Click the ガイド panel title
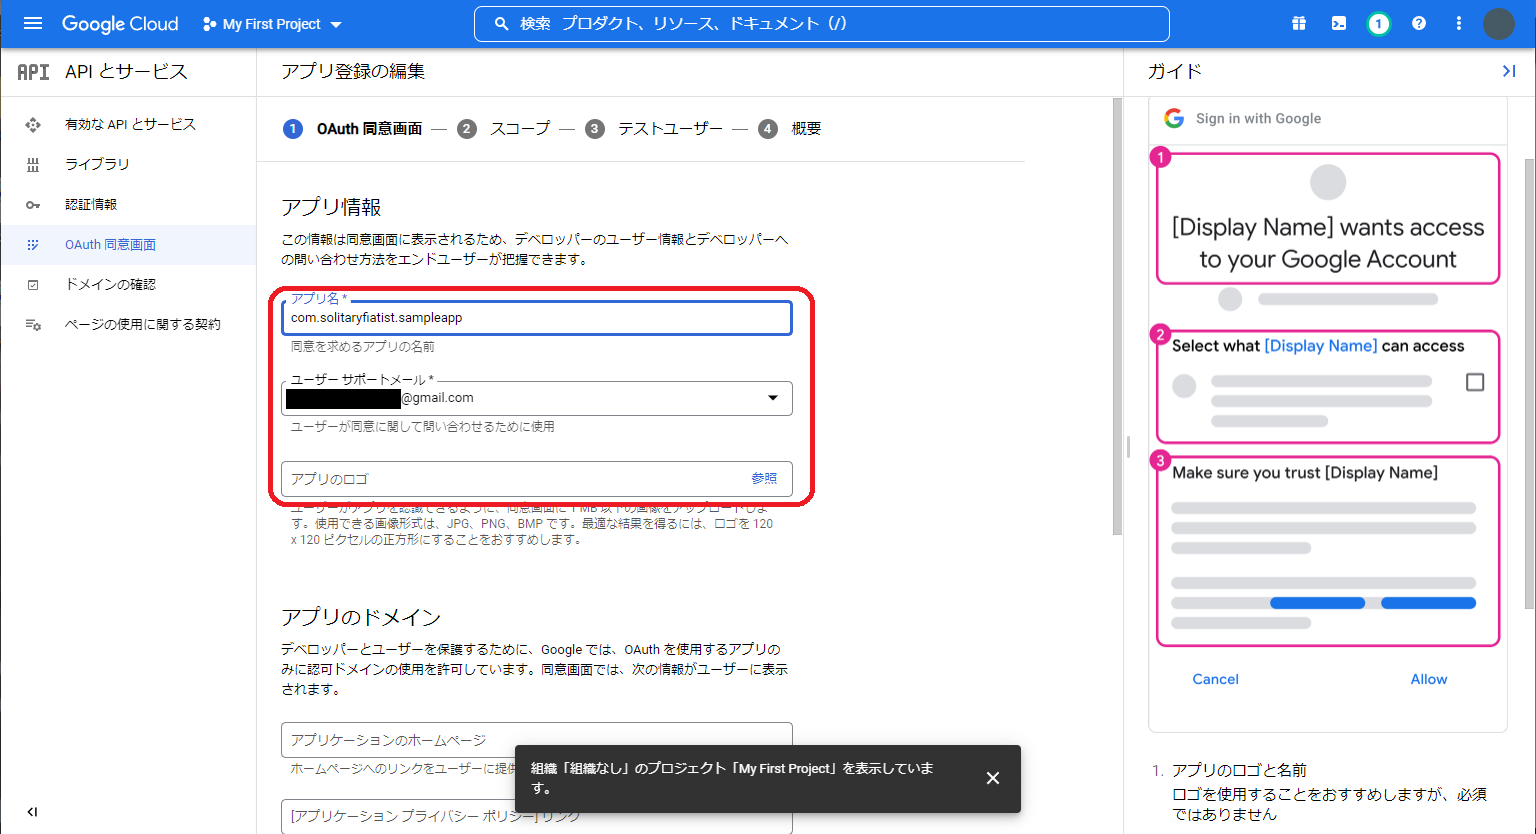 coord(1175,71)
